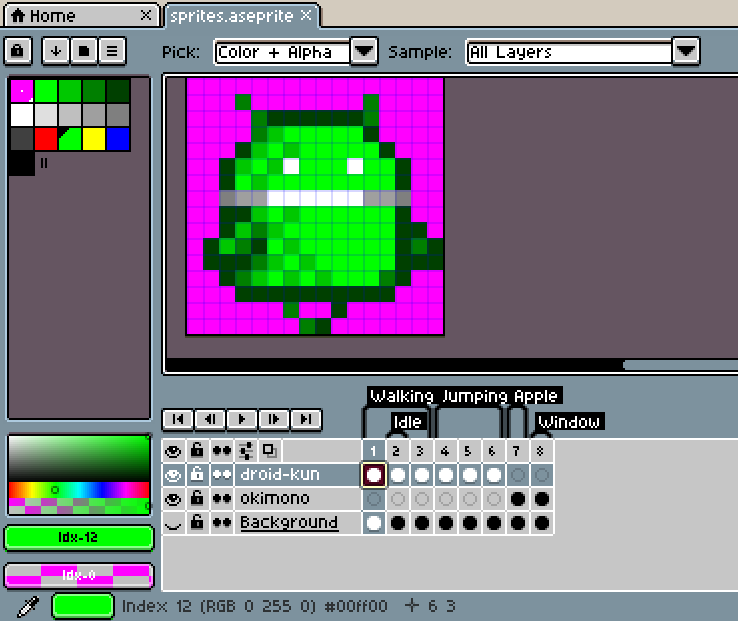This screenshot has width=738, height=621.
Task: Open the palette sort options button
Action: 58,50
